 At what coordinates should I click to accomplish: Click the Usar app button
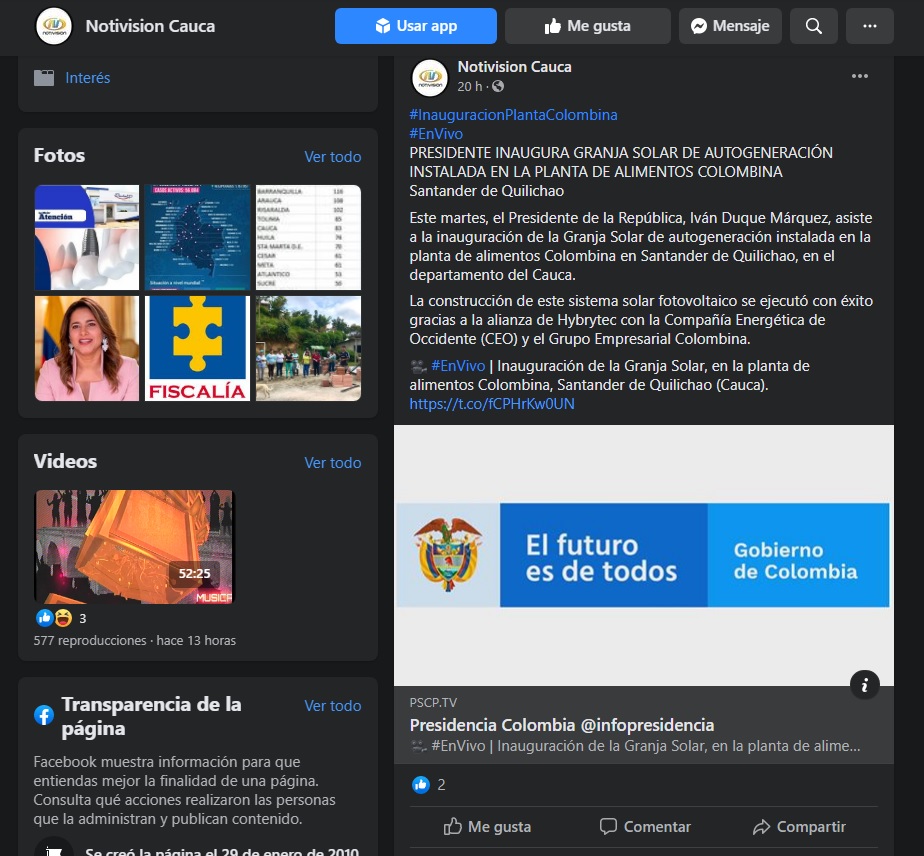pyautogui.click(x=415, y=26)
